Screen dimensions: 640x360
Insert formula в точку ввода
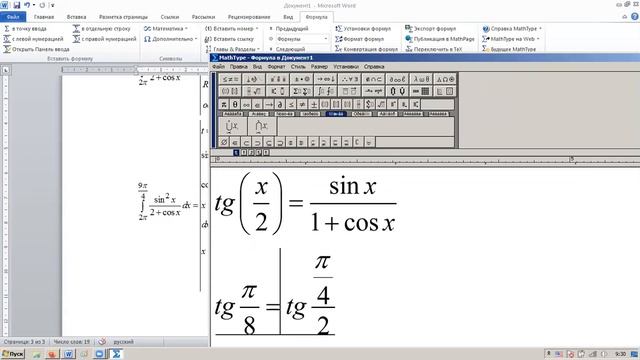pyautogui.click(x=25, y=29)
